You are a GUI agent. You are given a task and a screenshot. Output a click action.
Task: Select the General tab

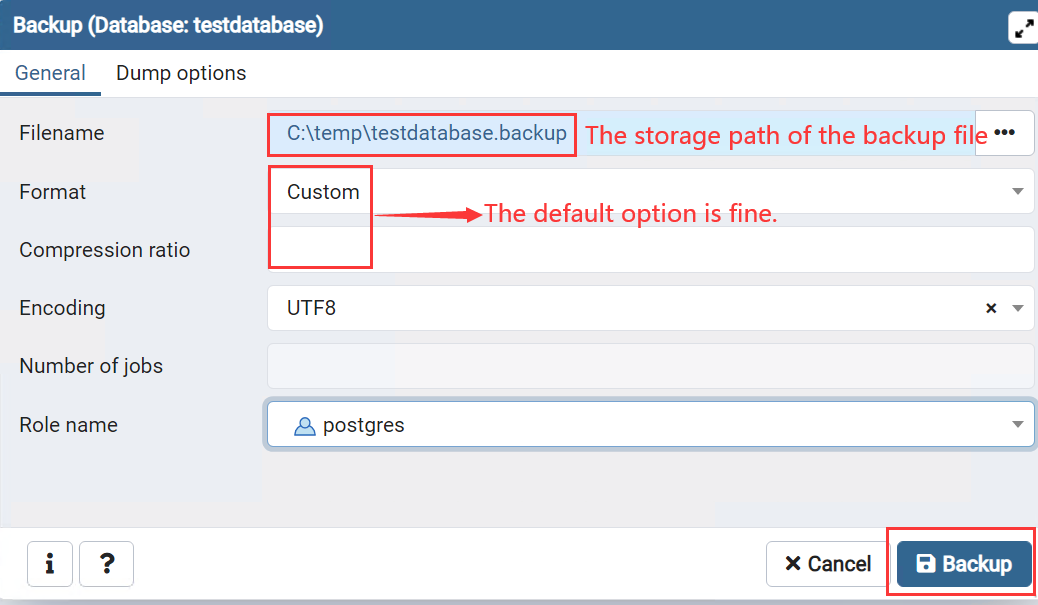click(50, 73)
